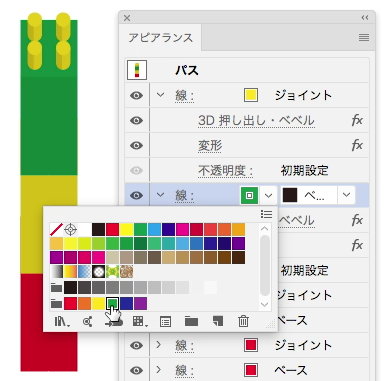The image size is (390, 381).
Task: Click the パス thumbnail at panel top
Action: (x=137, y=70)
